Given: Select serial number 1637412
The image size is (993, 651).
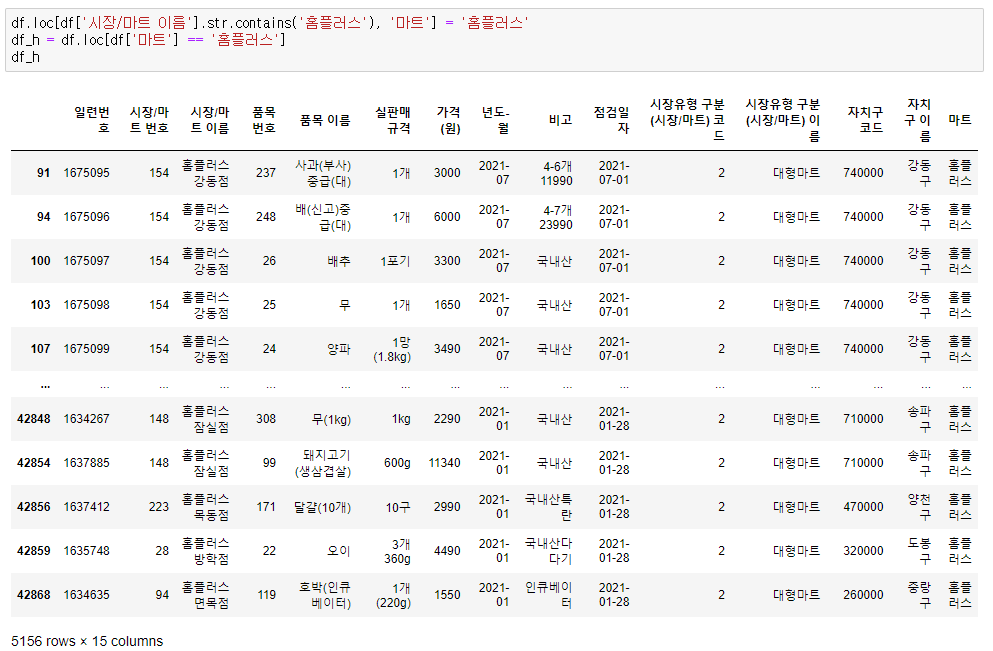Looking at the screenshot, I should [x=86, y=507].
